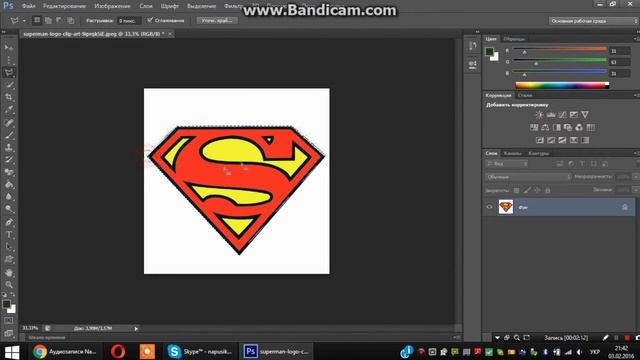Open the layer filter type dropdown
The width and height of the screenshot is (640, 360).
coord(507,164)
